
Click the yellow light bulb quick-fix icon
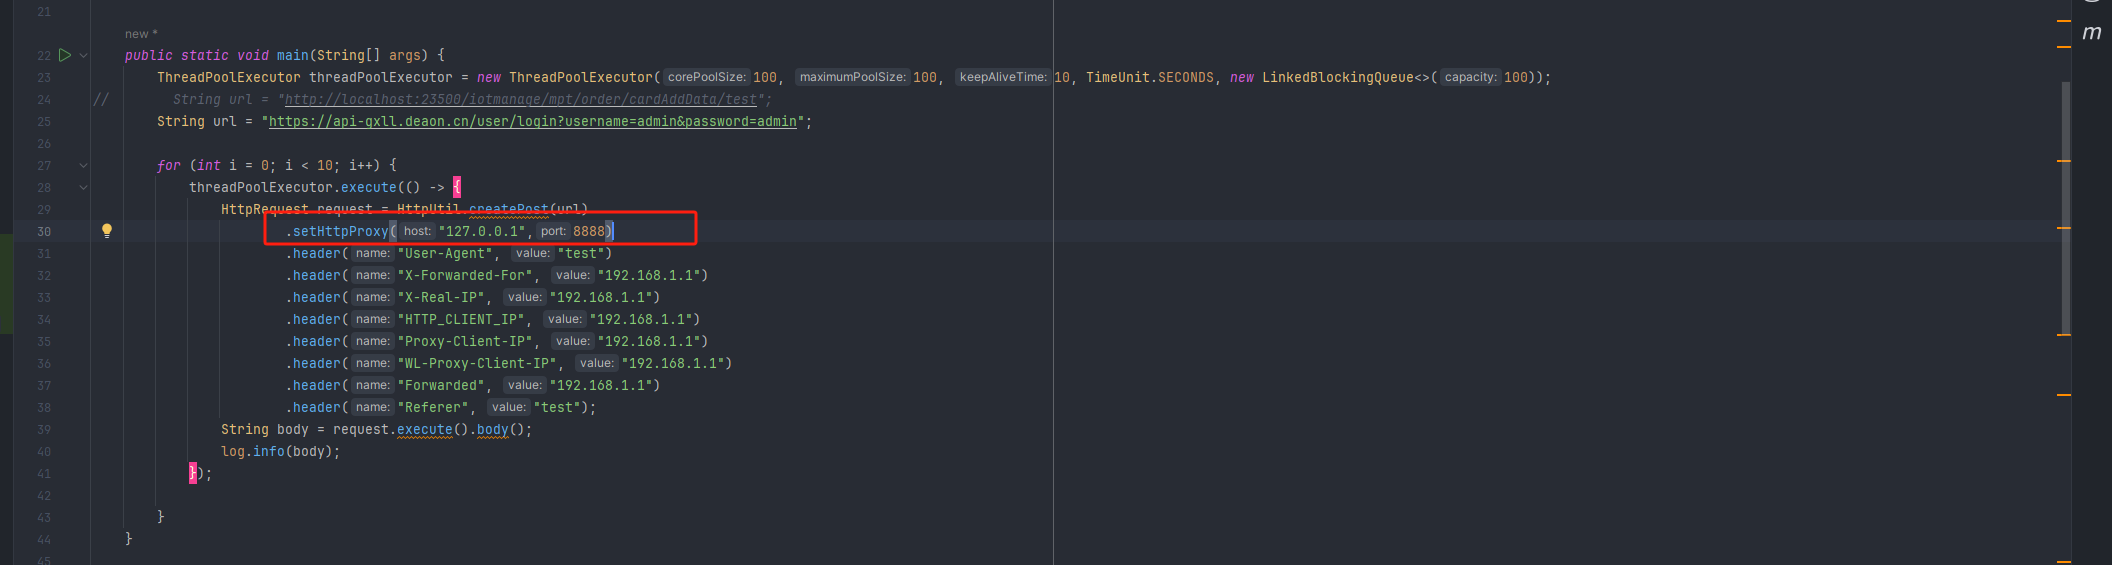click(107, 231)
